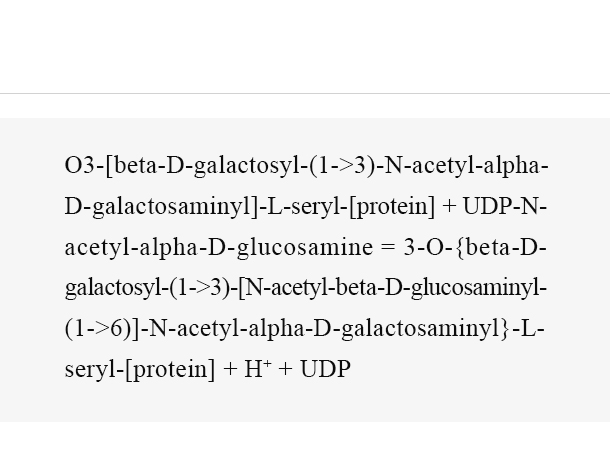The height and width of the screenshot is (463, 610).
Task: Click the first '(1->3)' linkage text
Action: [x=342, y=166]
